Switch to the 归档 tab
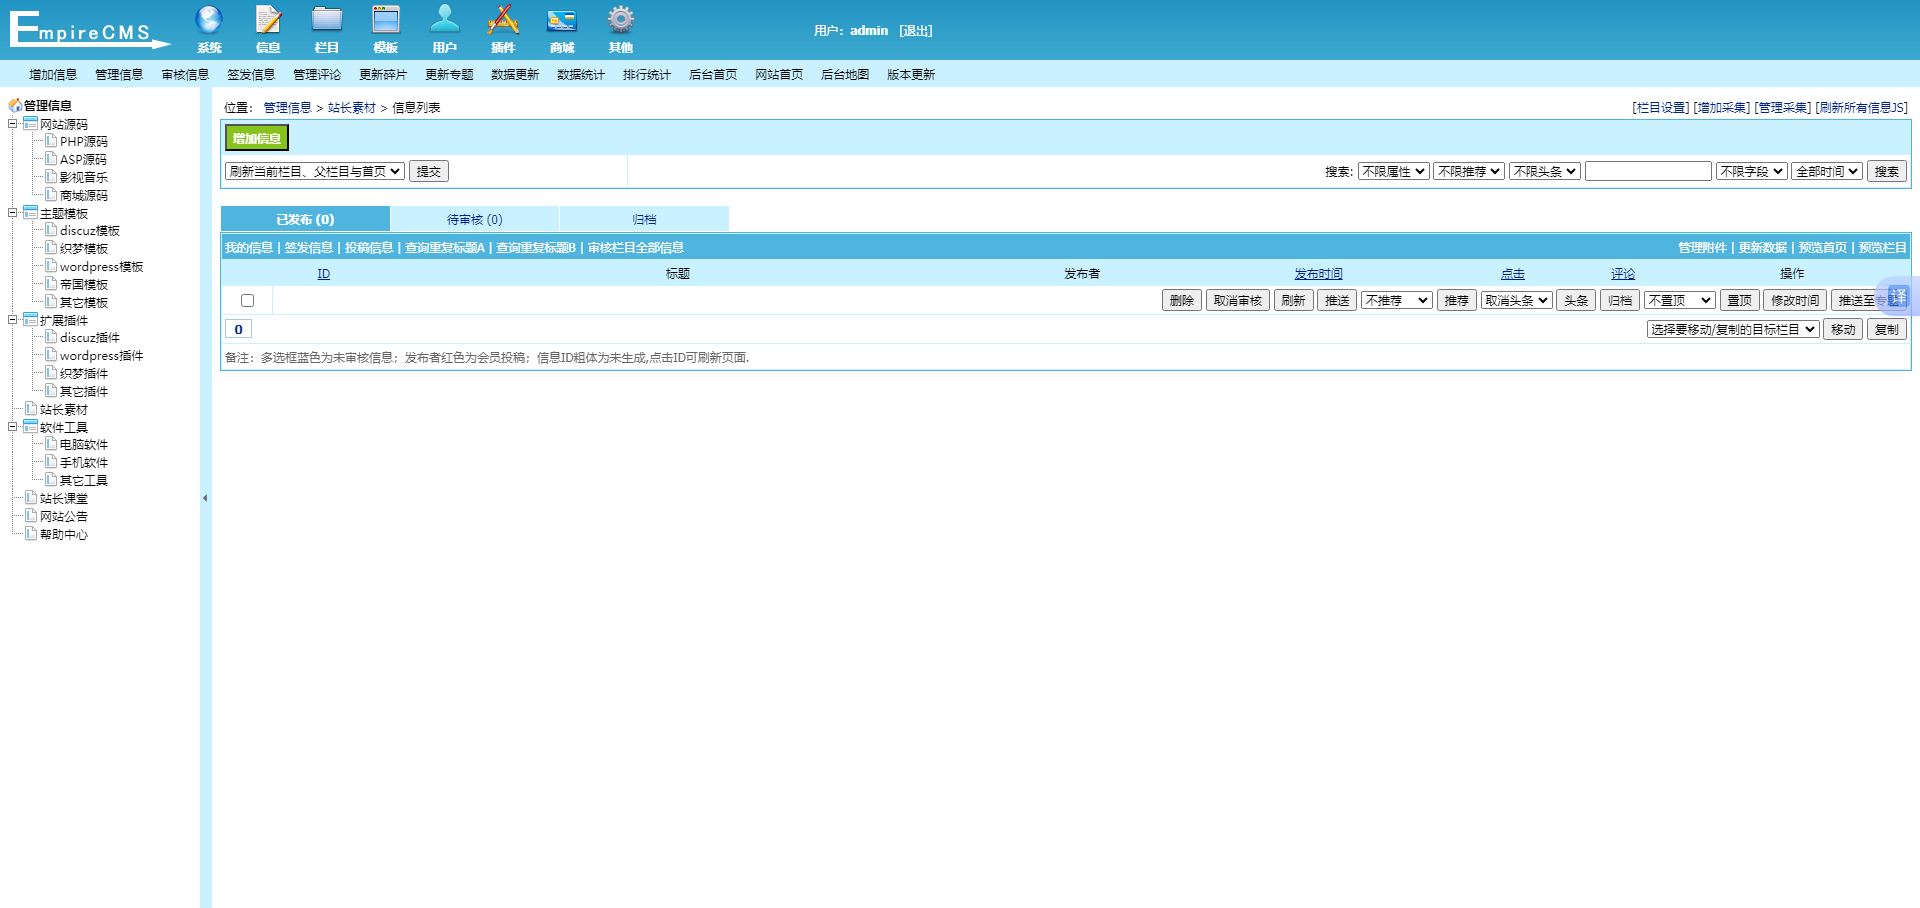The image size is (1920, 908). pyautogui.click(x=644, y=220)
